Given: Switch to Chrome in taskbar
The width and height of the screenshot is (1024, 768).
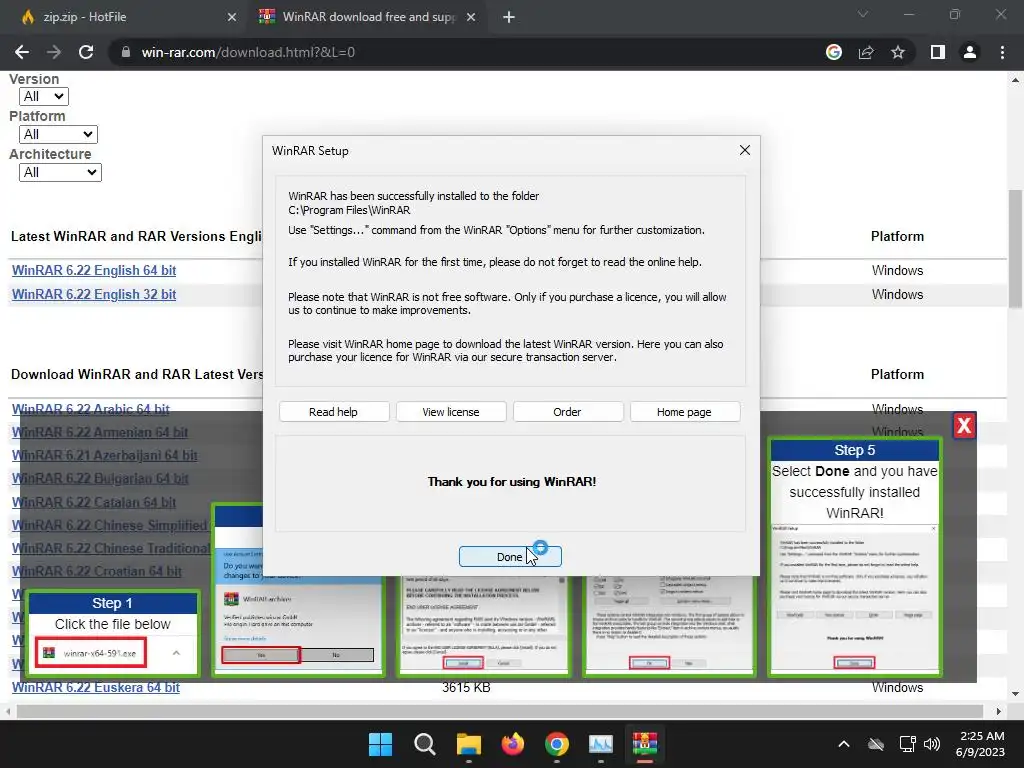Looking at the screenshot, I should coord(556,744).
